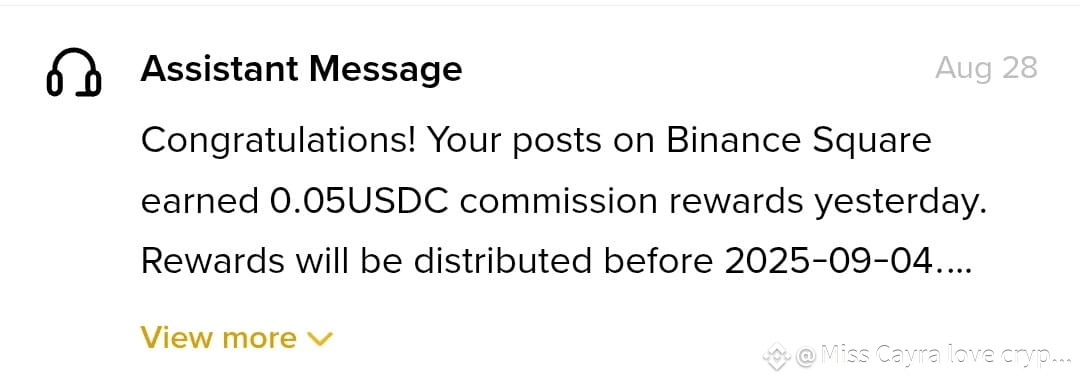Click the word earned in second line
The image size is (1080, 382).
196,202
